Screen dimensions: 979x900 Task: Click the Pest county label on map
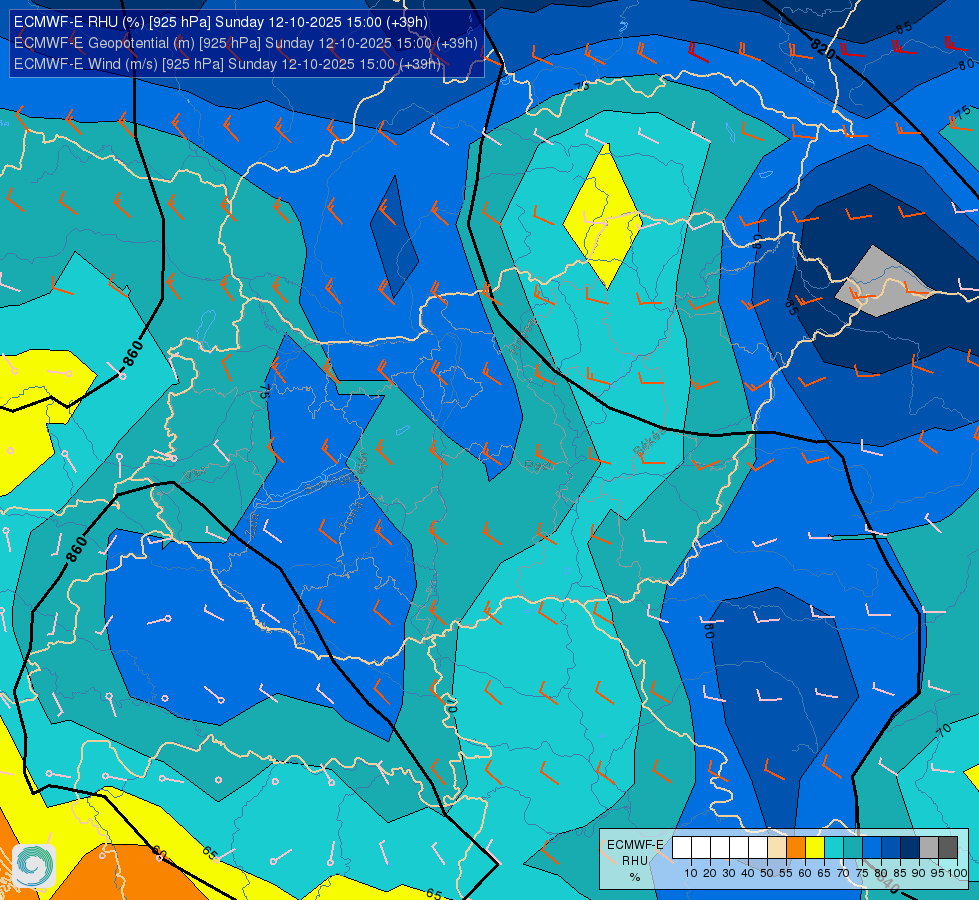coord(537,465)
